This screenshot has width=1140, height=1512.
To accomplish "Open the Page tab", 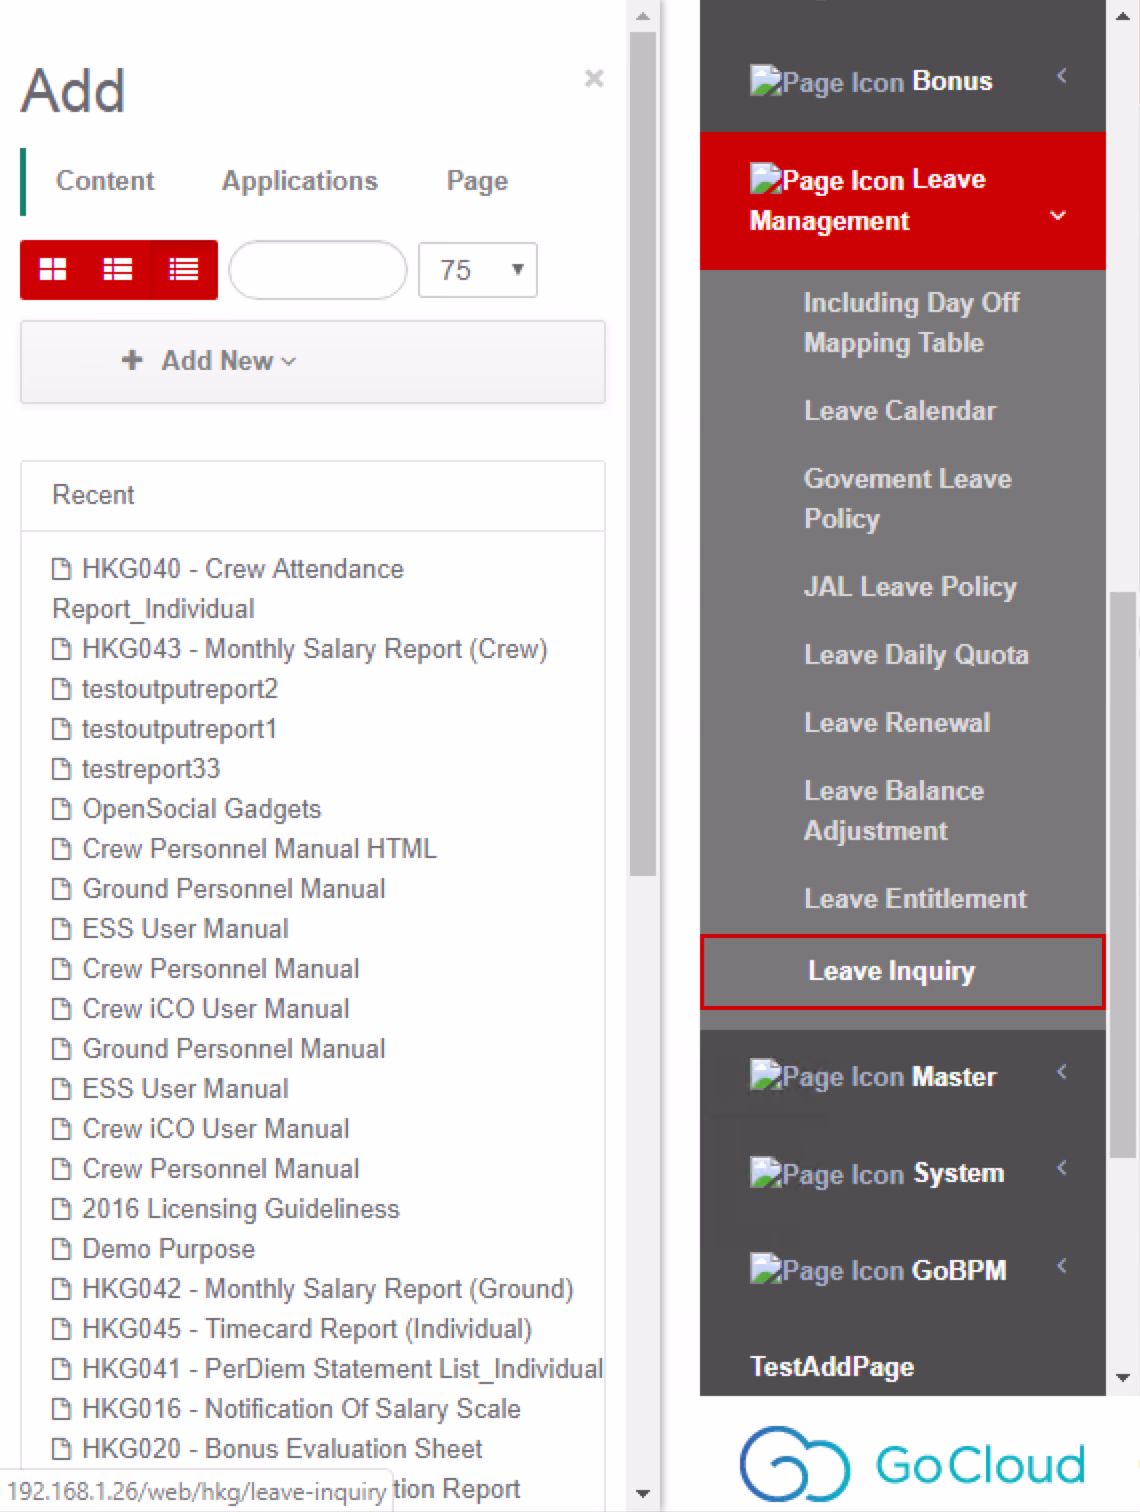I will pos(477,181).
